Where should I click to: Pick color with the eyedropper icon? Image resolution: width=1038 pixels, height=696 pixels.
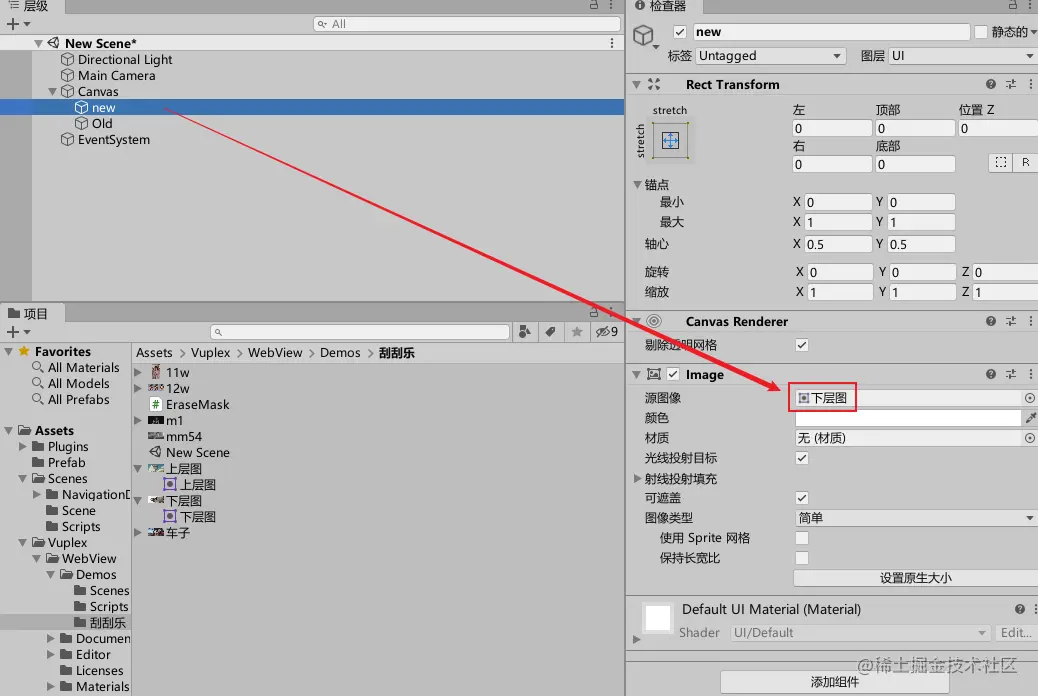pyautogui.click(x=1030, y=418)
